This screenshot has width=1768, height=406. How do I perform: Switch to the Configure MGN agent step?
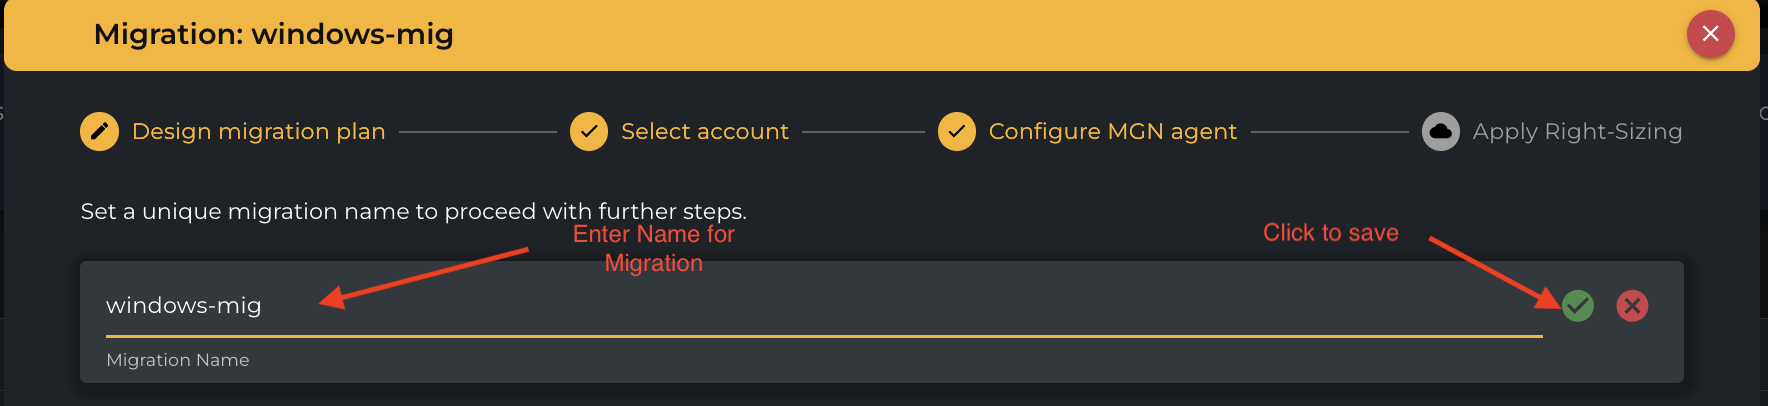(1112, 131)
